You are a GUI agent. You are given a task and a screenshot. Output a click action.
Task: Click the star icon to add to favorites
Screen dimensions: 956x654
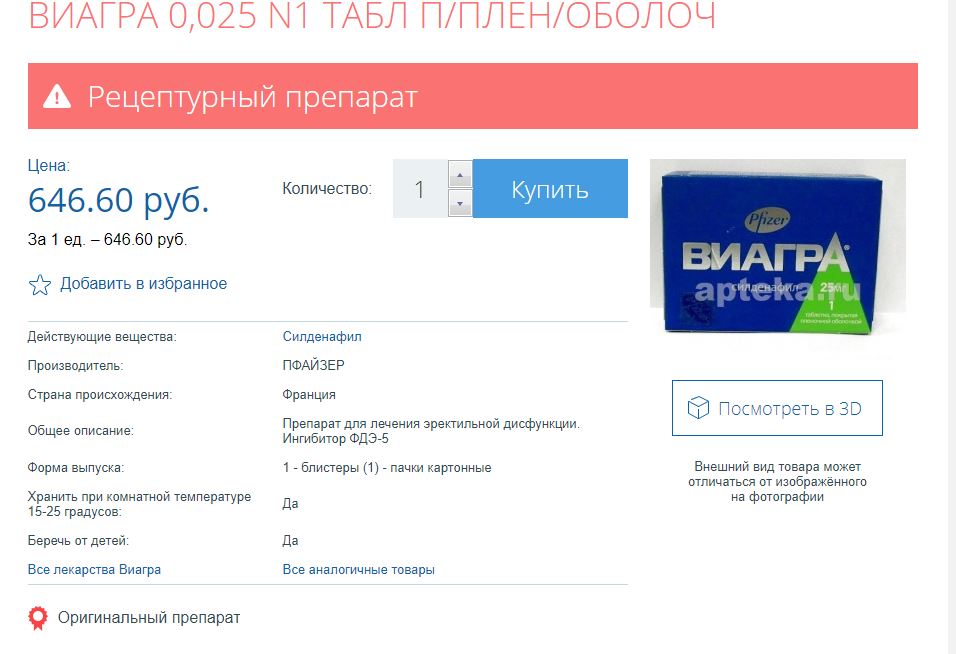pos(40,285)
